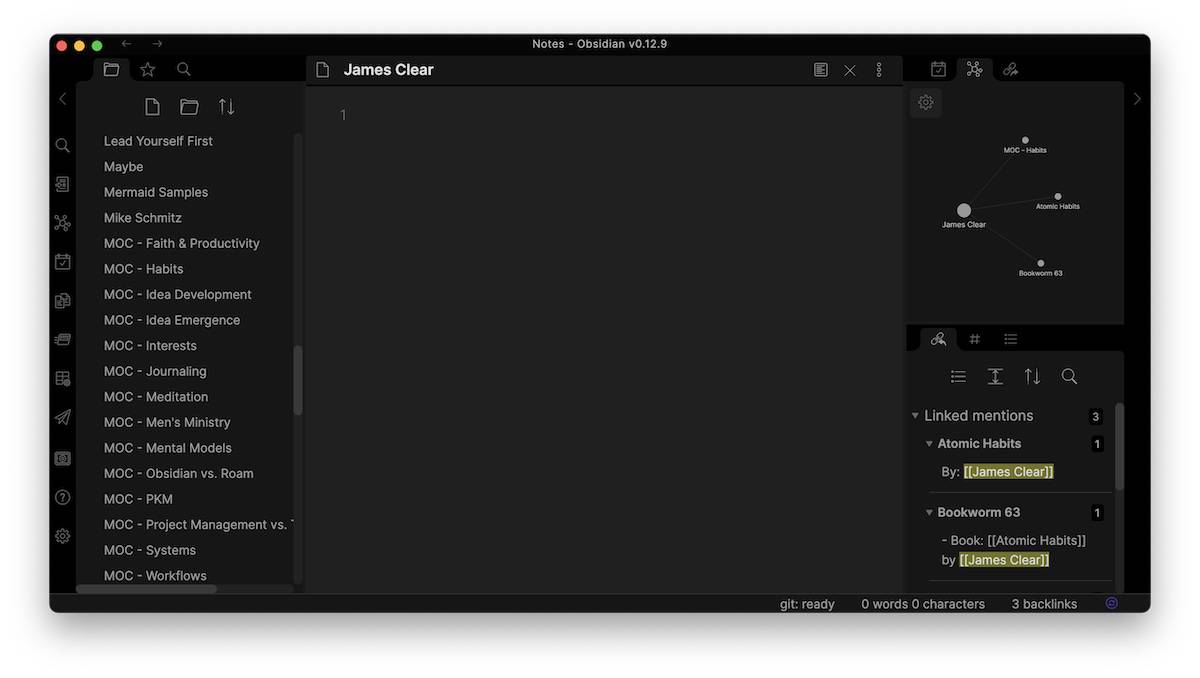Viewport: 1200px width, 678px height.
Task: Close the James Clear note pane
Action: point(850,70)
